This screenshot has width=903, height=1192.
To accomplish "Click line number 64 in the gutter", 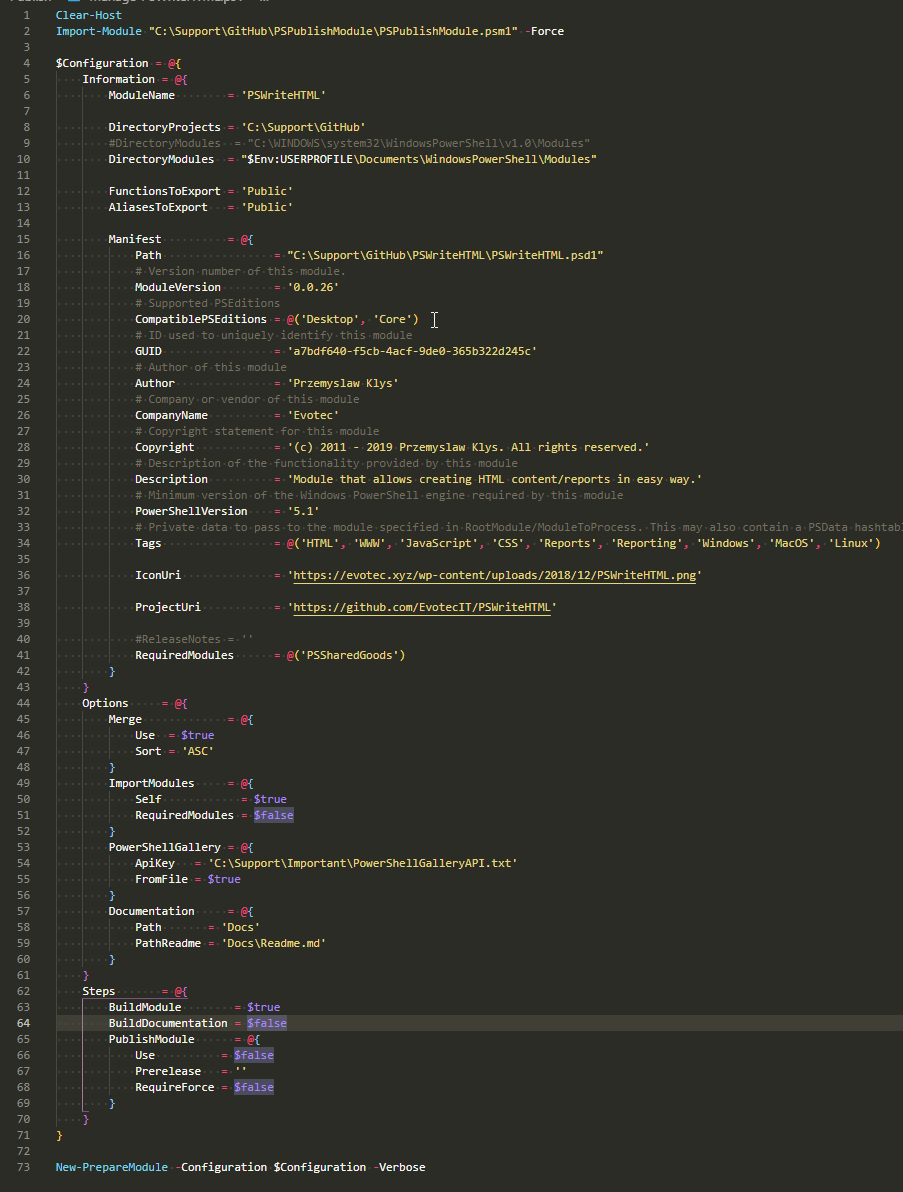I will coord(22,1022).
